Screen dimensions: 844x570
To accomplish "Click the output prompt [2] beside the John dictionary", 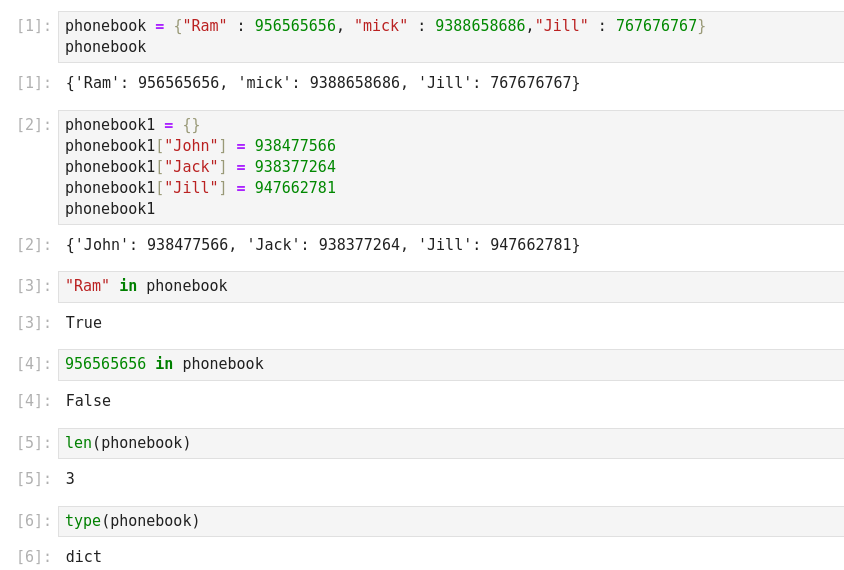I will tap(33, 245).
